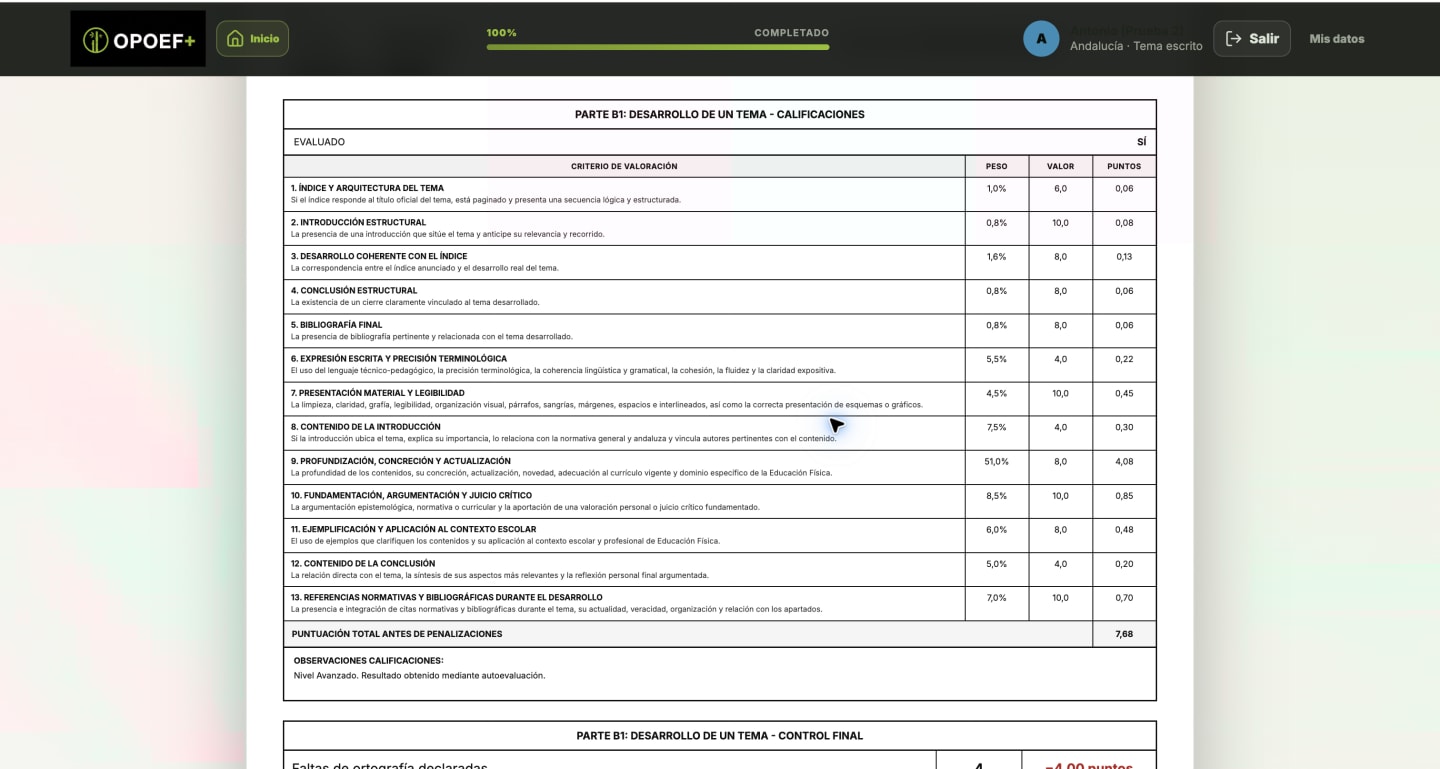Click the OPOEF+ logo
Screen dimensions: 1440x769
coord(138,39)
